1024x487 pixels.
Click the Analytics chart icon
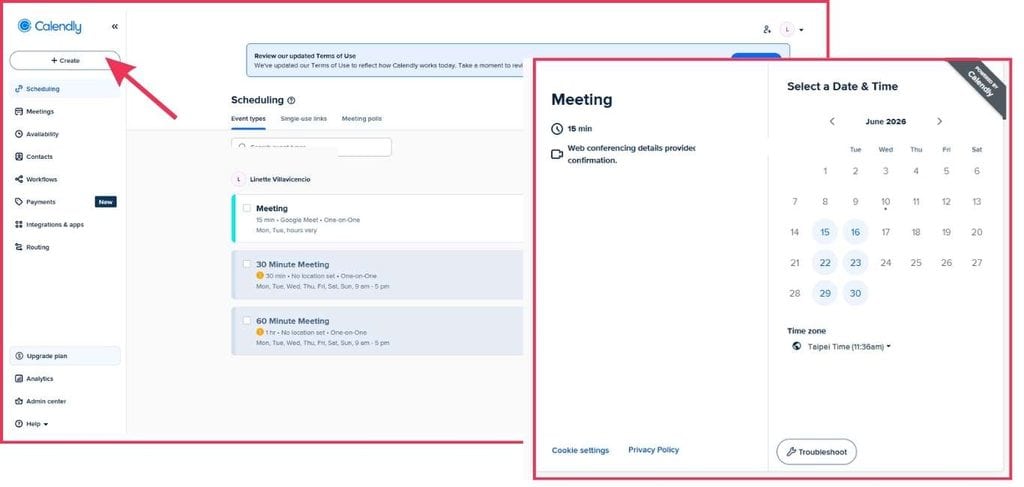[x=19, y=379]
